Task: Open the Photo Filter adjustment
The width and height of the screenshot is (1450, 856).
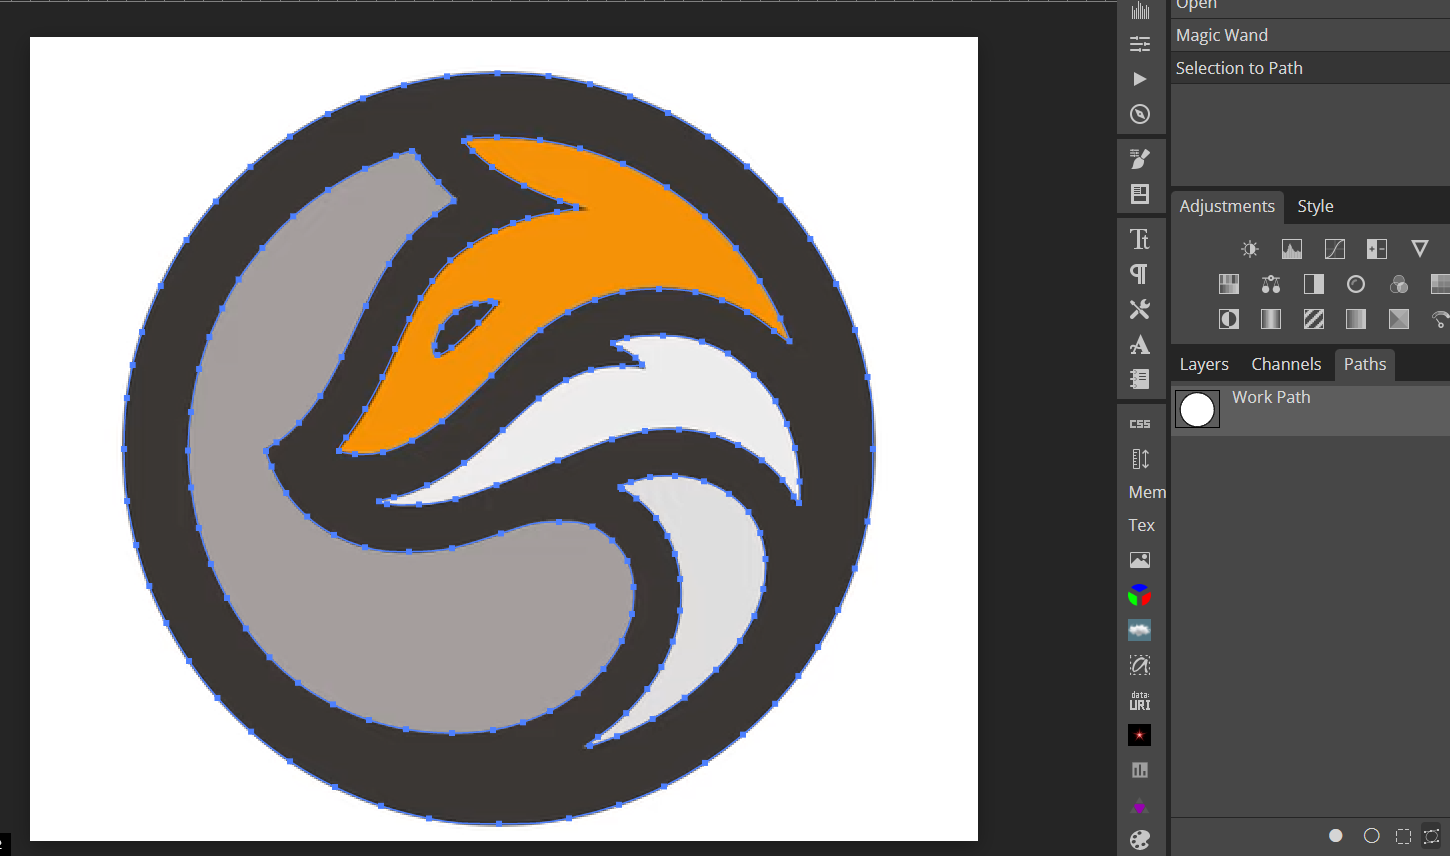Action: [x=1356, y=283]
